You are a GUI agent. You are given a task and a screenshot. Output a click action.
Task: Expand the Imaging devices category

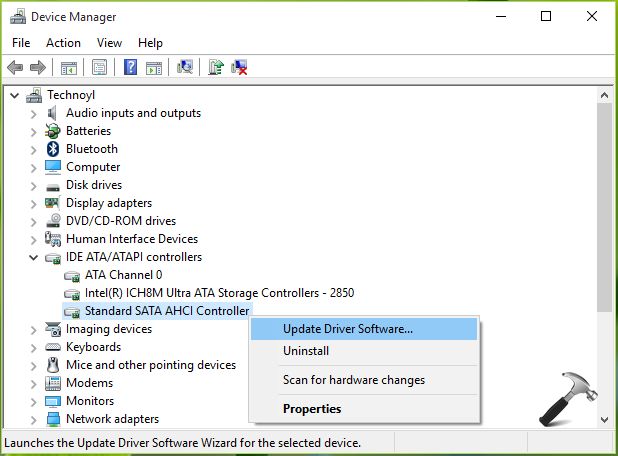[x=34, y=330]
